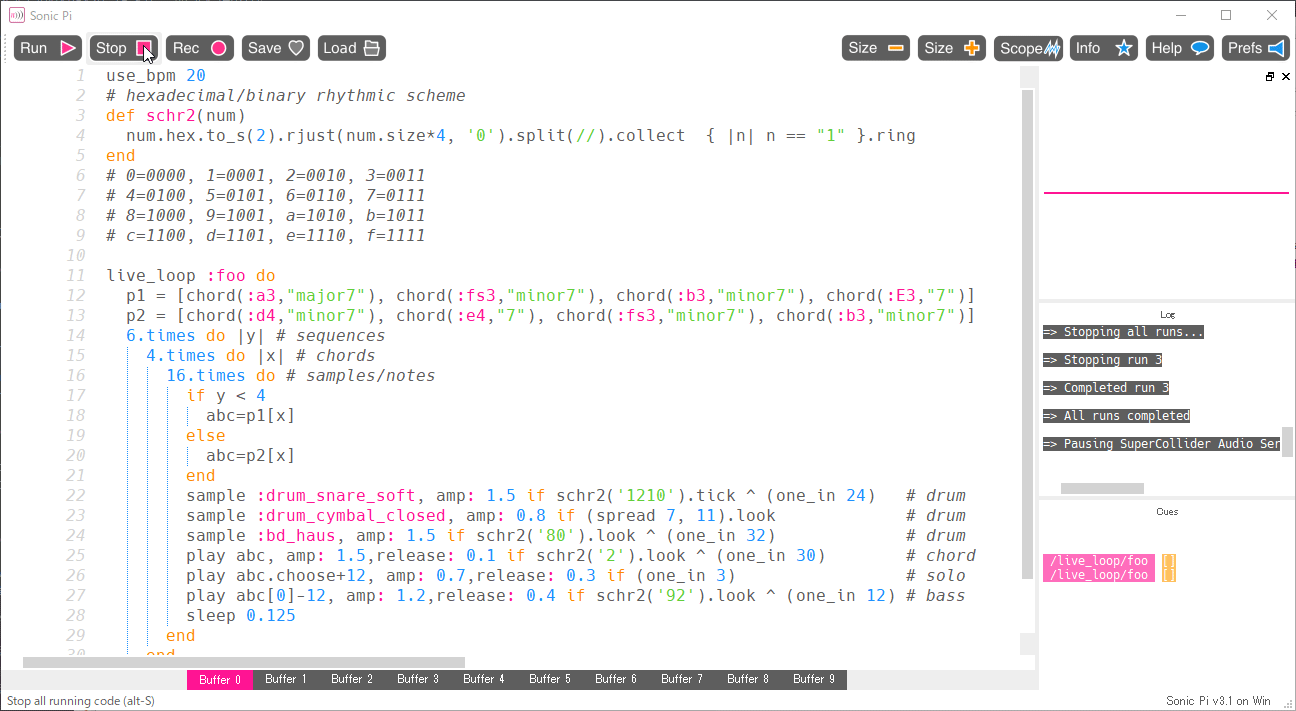Click the log panel horizontal scrollbar
1296x711 pixels.
coord(1101,489)
